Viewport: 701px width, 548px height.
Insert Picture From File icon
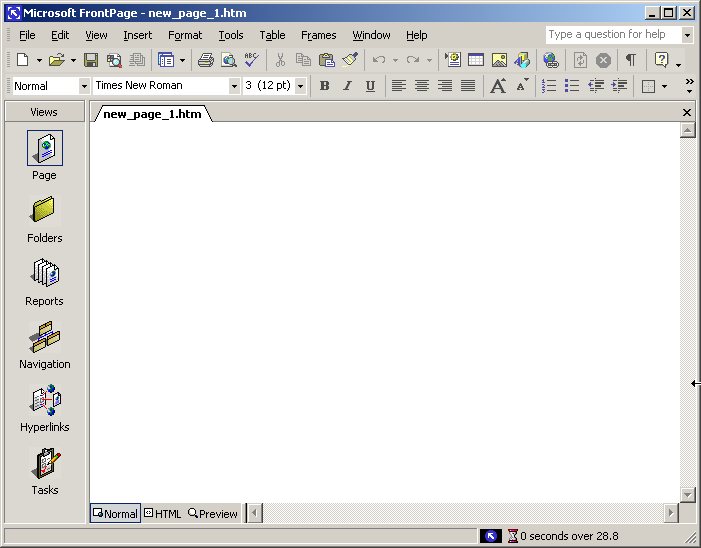(499, 59)
